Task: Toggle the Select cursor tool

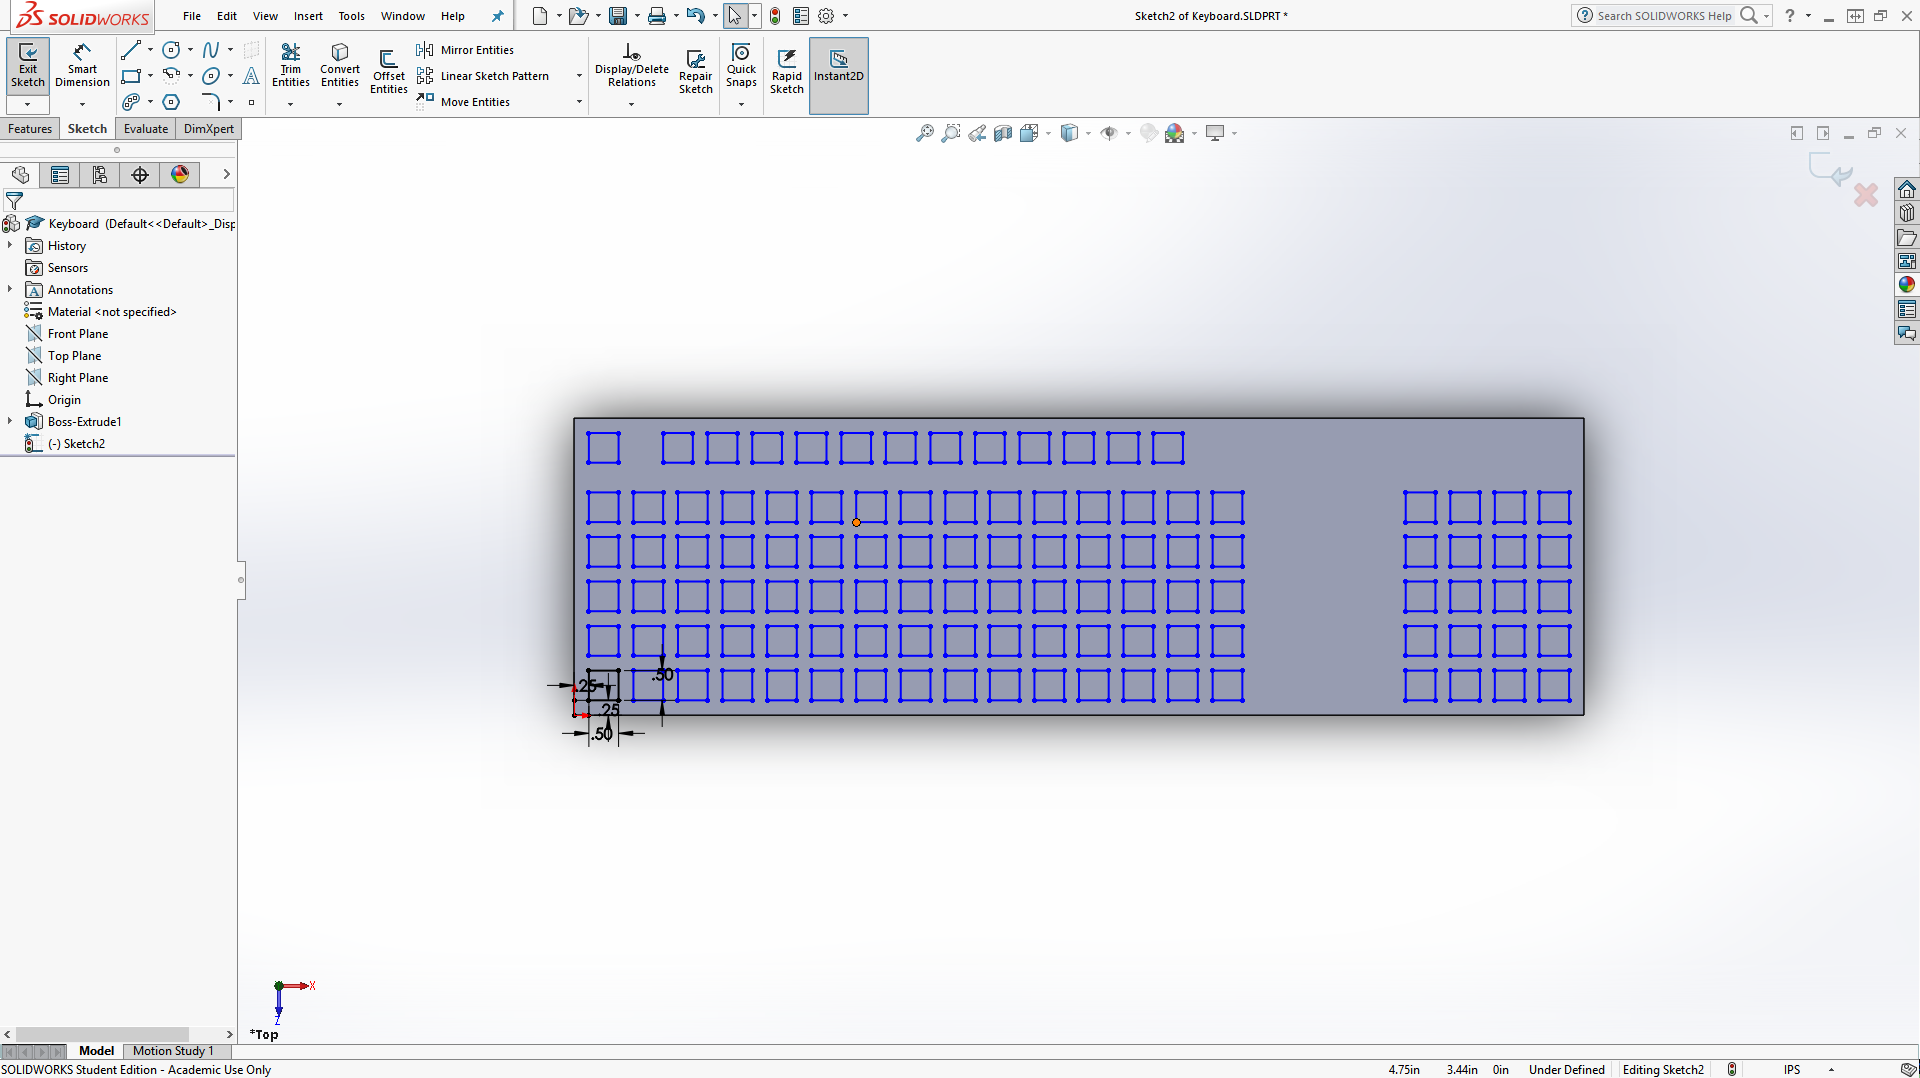Action: (735, 16)
